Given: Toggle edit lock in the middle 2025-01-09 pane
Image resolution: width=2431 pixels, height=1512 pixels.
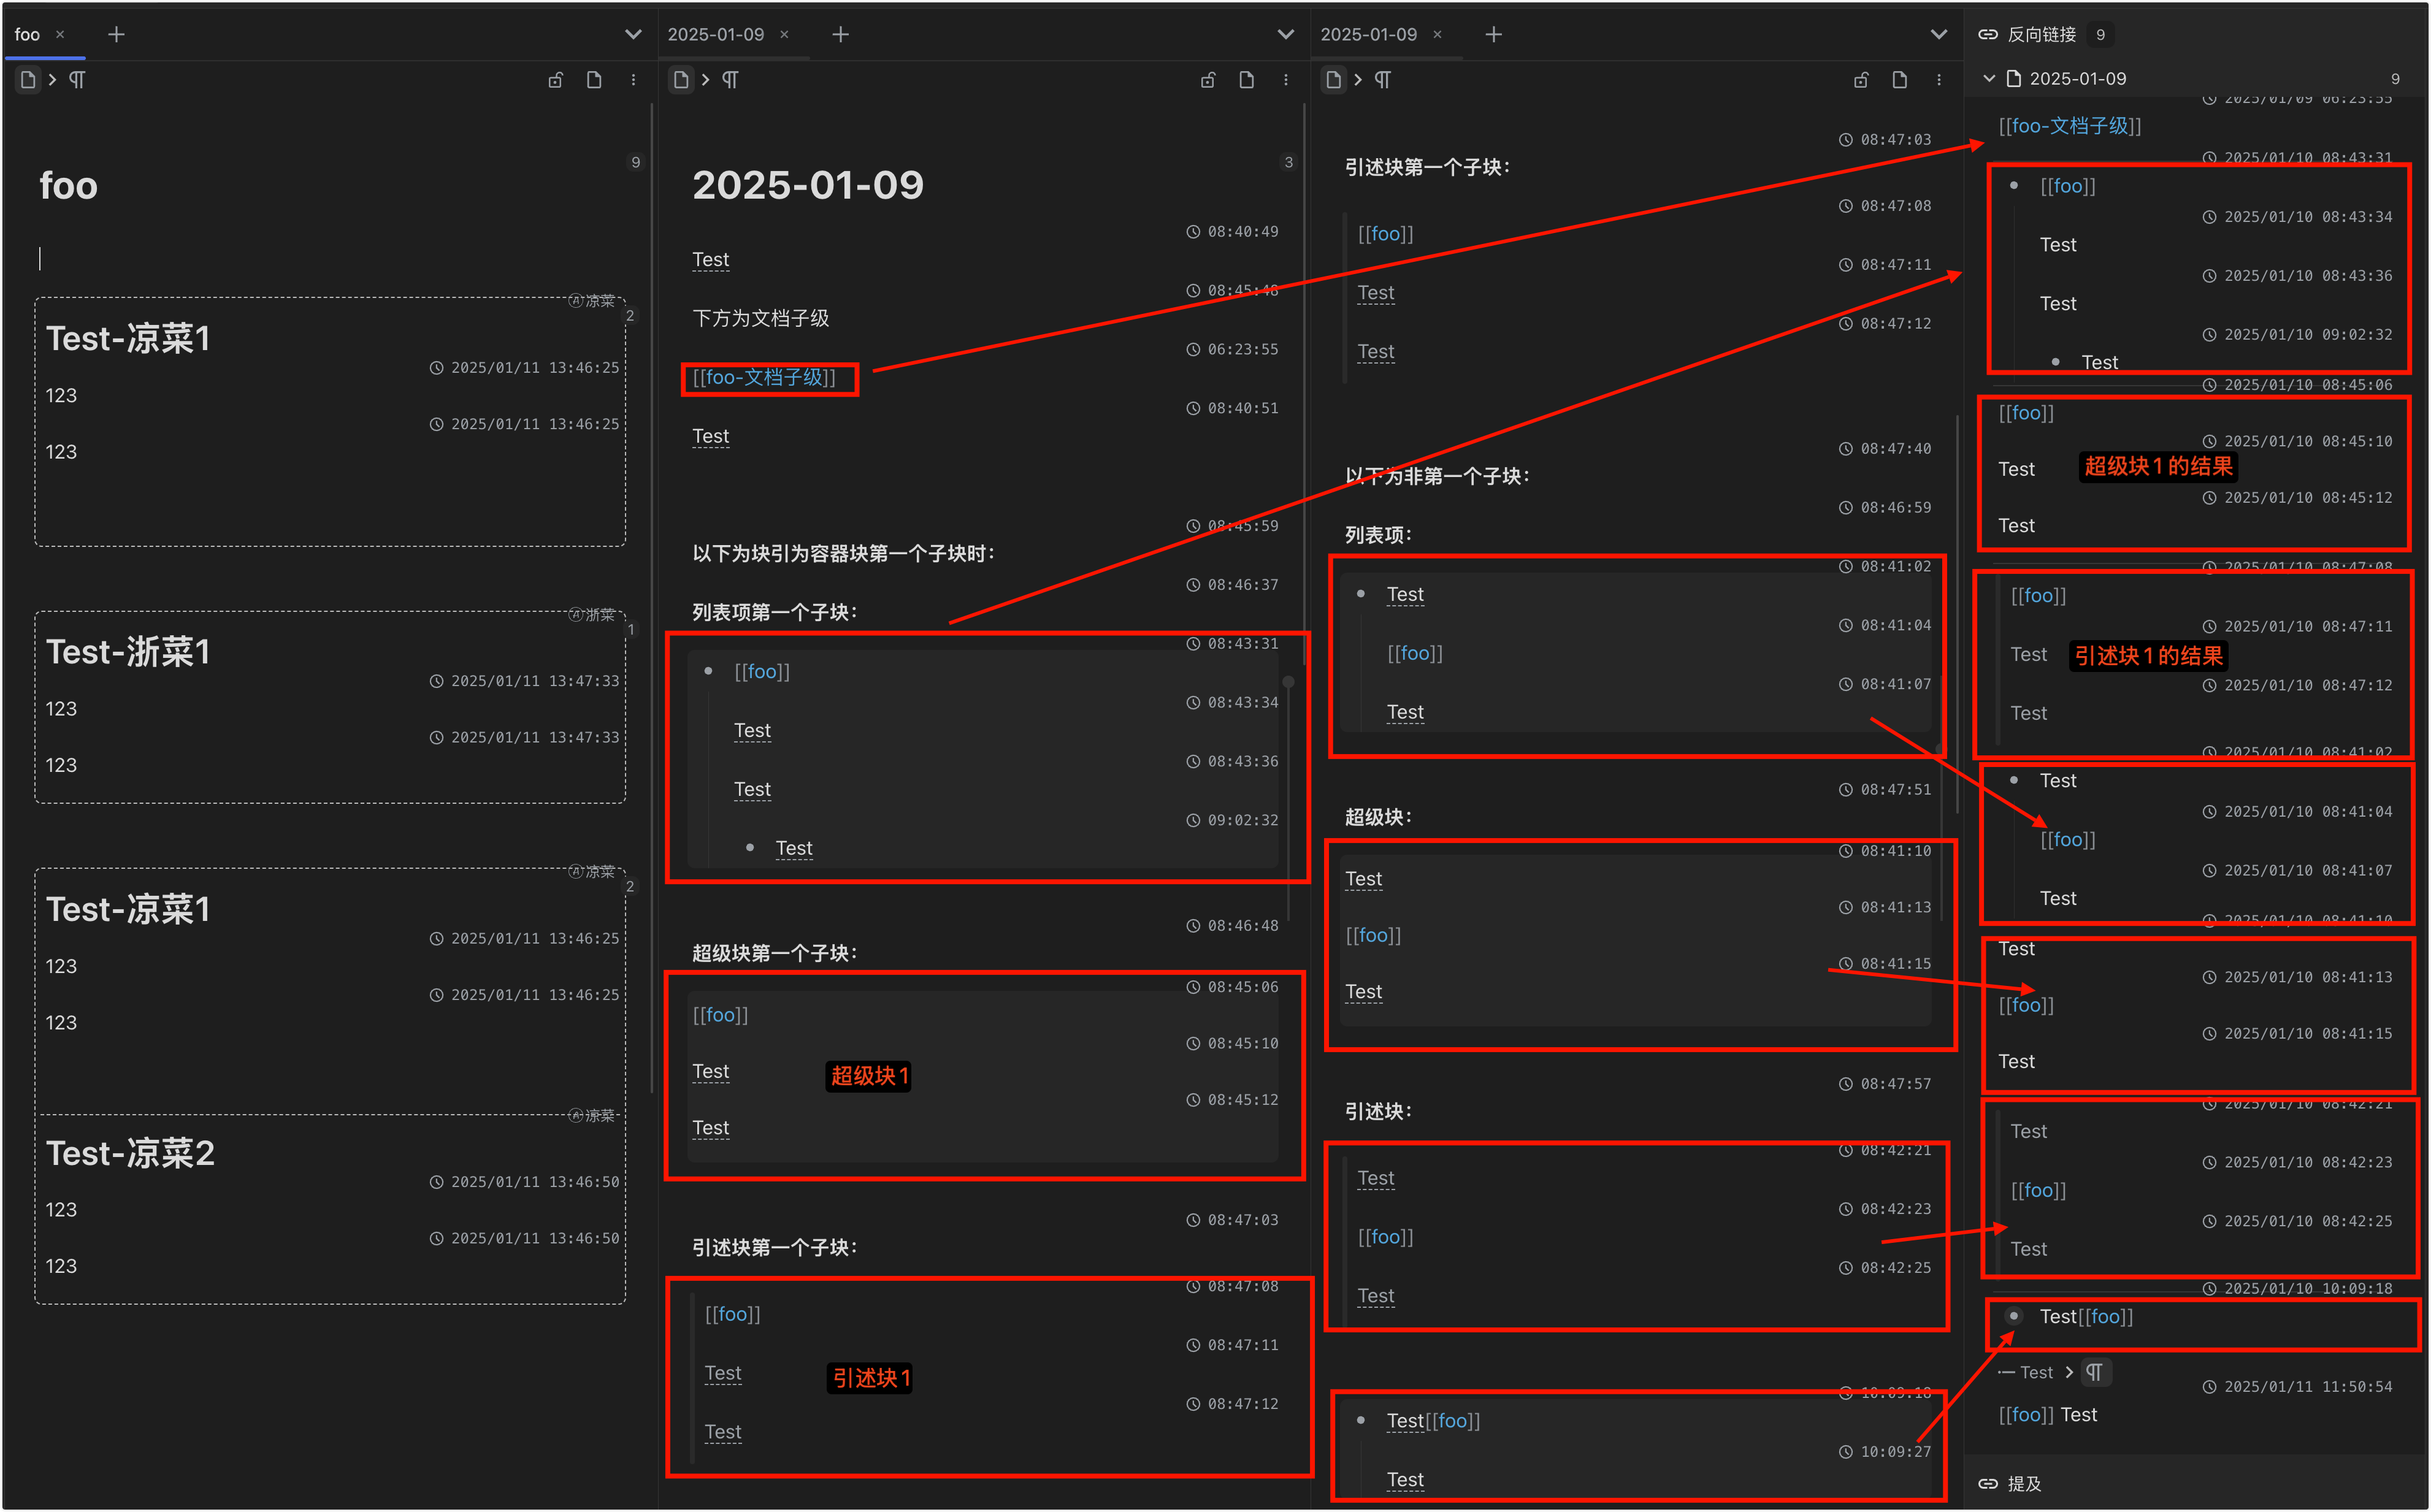Looking at the screenshot, I should click(1208, 80).
